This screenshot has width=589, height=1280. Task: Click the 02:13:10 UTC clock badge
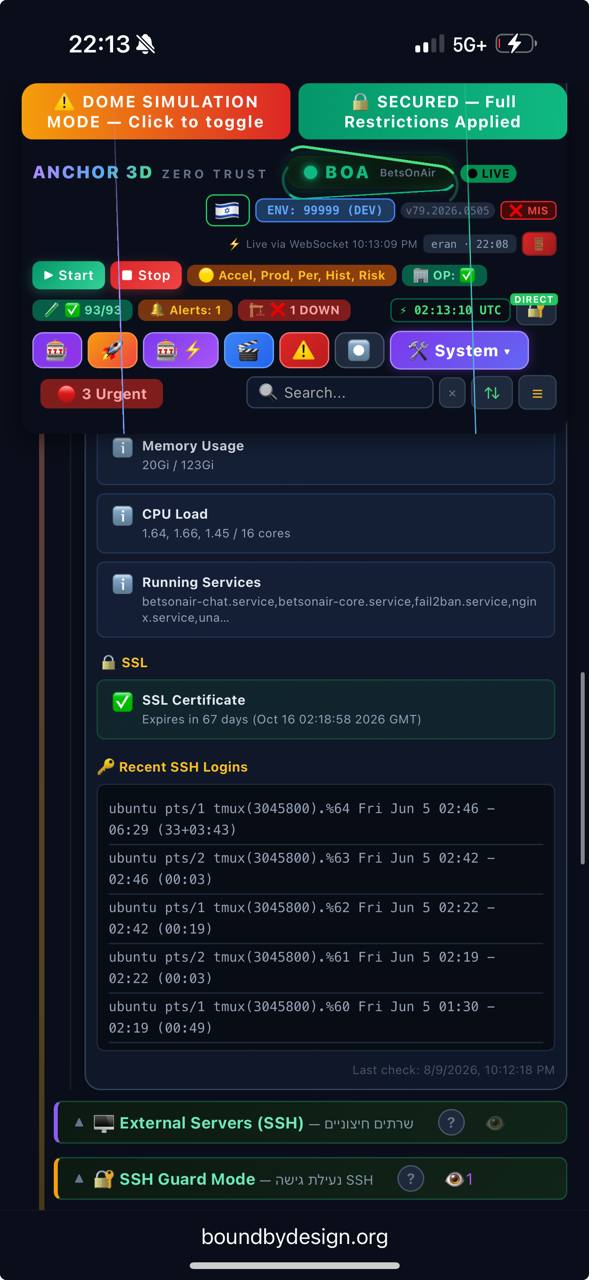click(450, 310)
